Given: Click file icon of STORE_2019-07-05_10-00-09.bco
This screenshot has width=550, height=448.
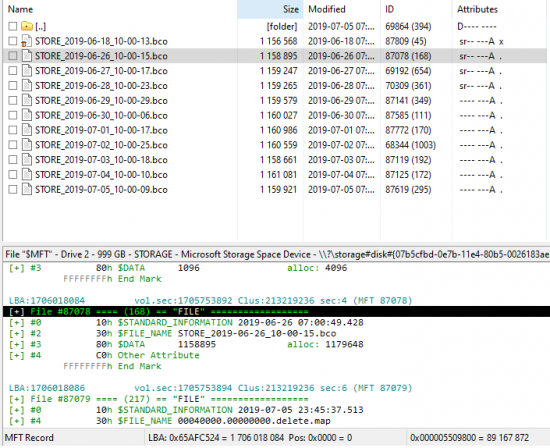Looking at the screenshot, I should 27,189.
